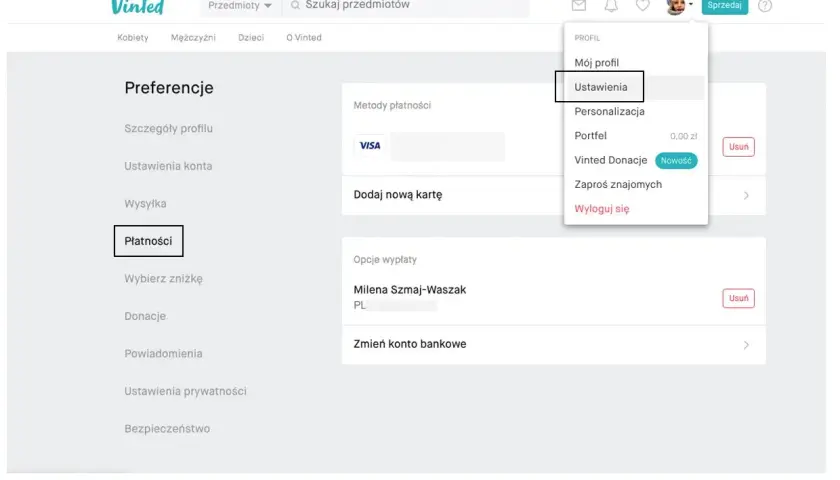Click the Preferencje heading
Image resolution: width=840 pixels, height=480 pixels.
pyautogui.click(x=169, y=88)
